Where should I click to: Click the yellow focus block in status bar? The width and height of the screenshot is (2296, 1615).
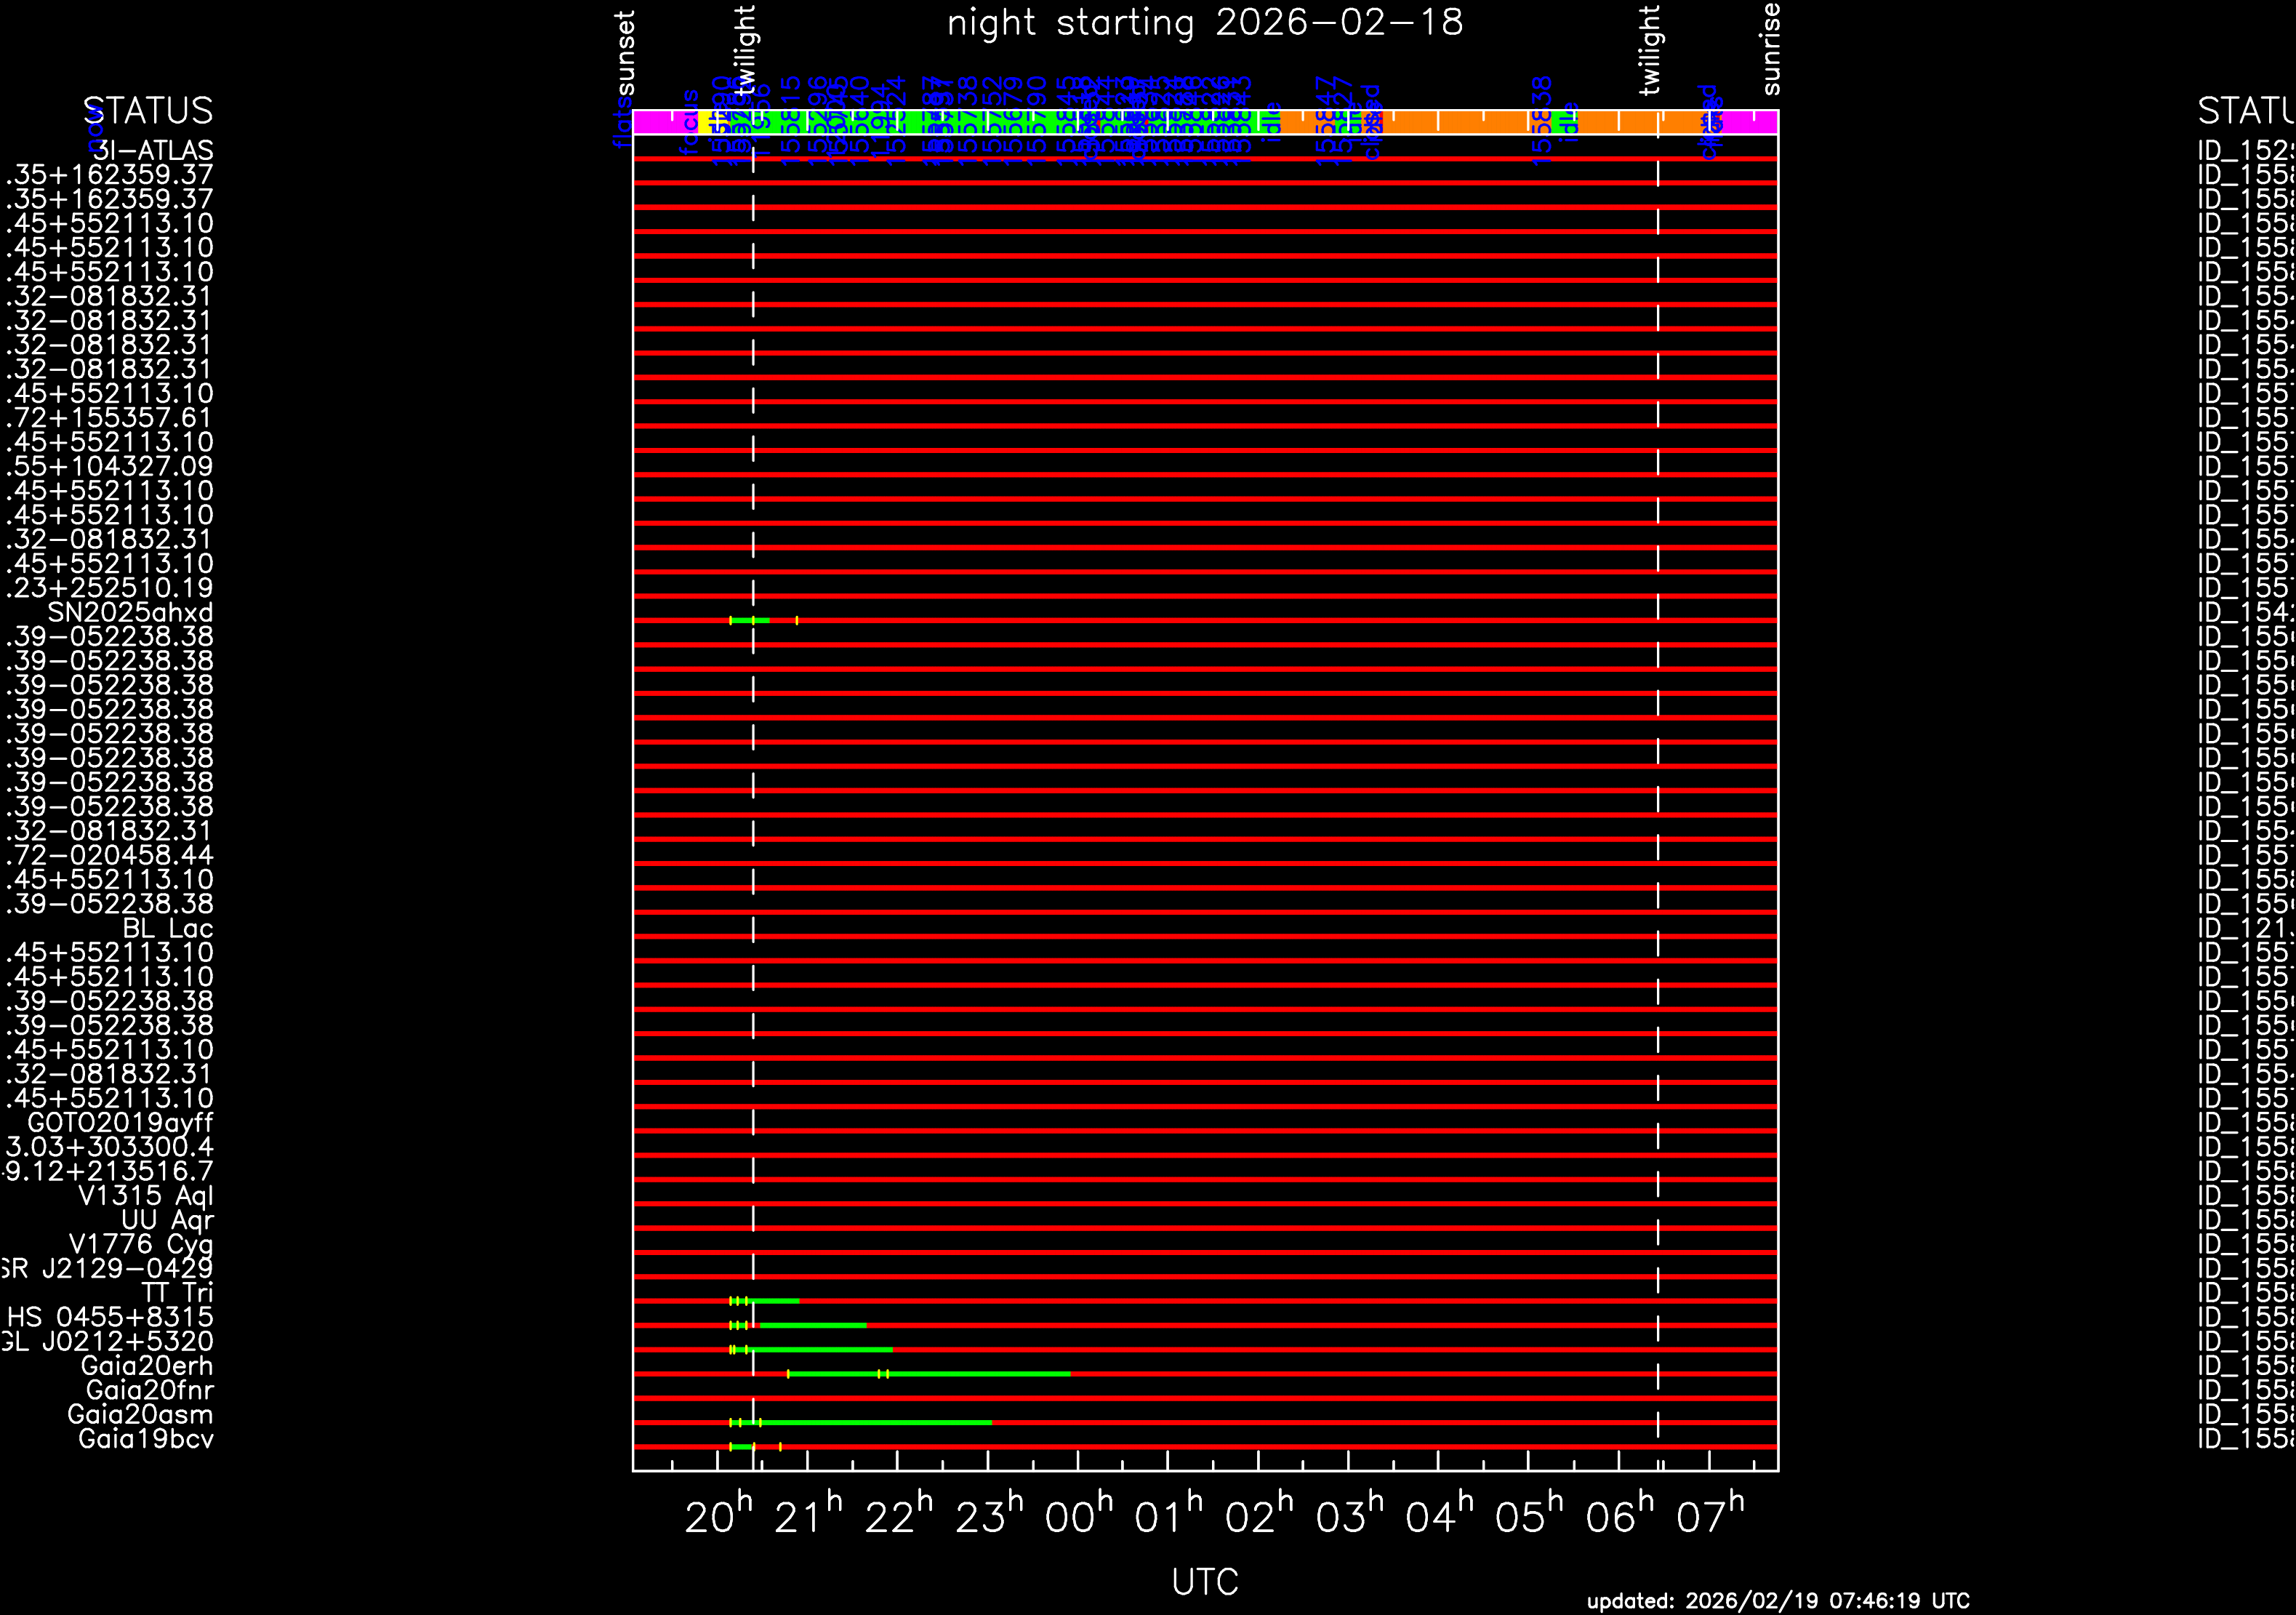(x=705, y=122)
